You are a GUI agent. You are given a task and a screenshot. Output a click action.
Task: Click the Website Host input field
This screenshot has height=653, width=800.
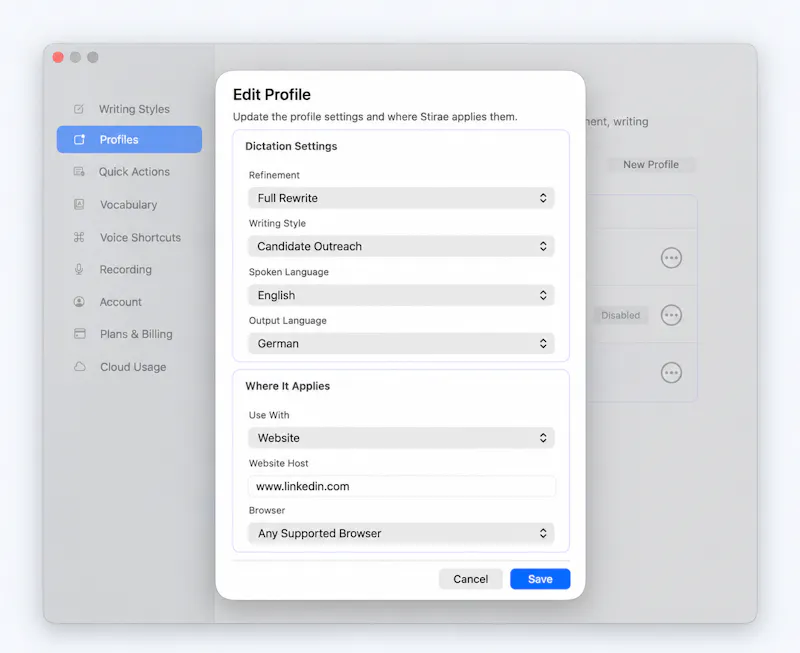pyautogui.click(x=401, y=486)
